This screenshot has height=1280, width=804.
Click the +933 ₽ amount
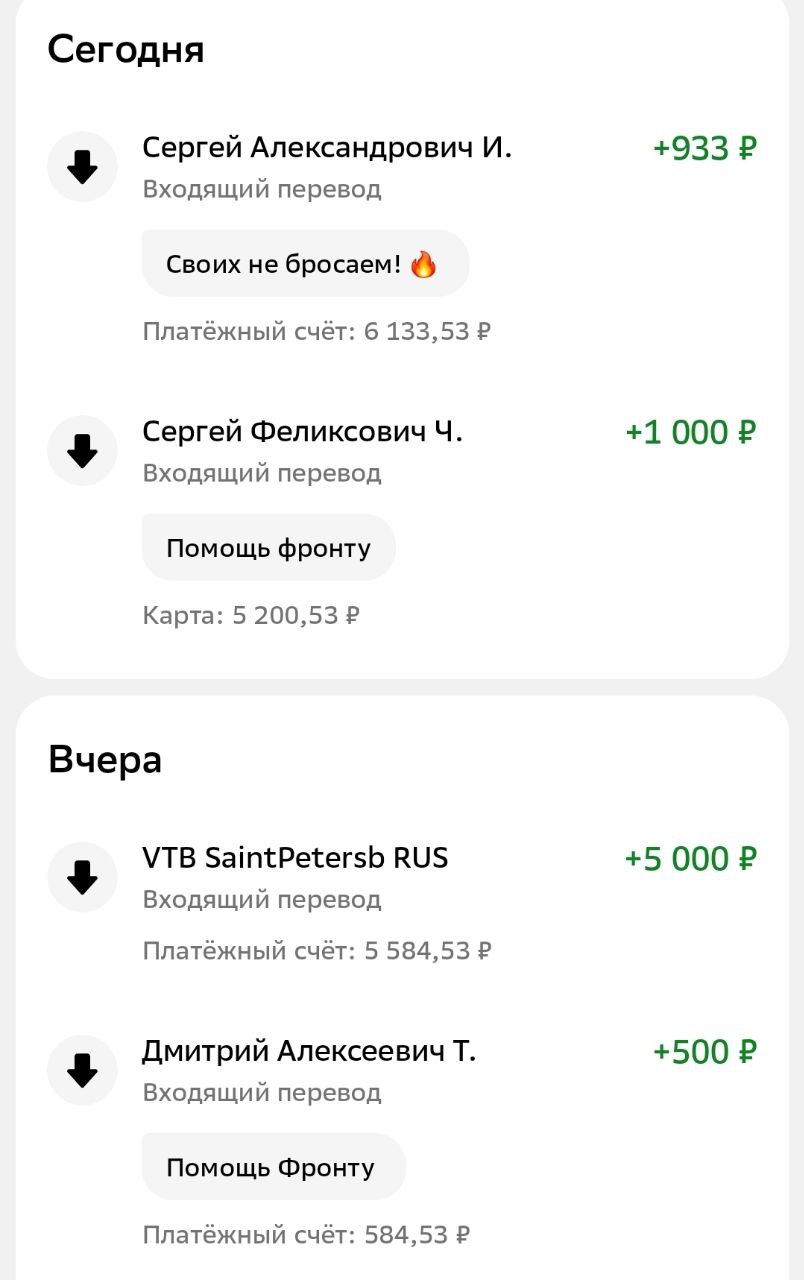pos(704,149)
